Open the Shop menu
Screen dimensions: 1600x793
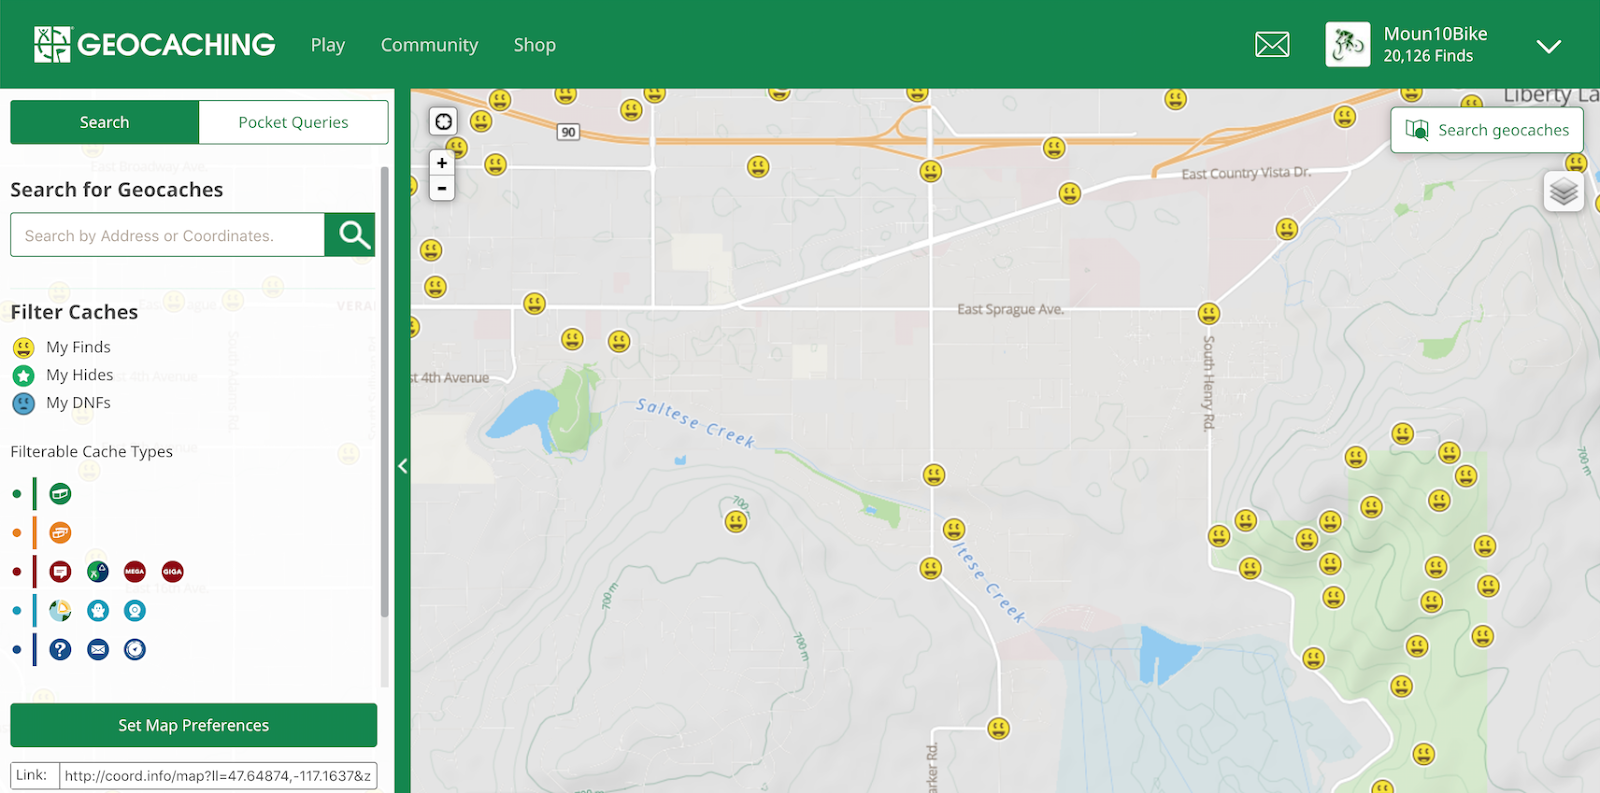pos(535,45)
